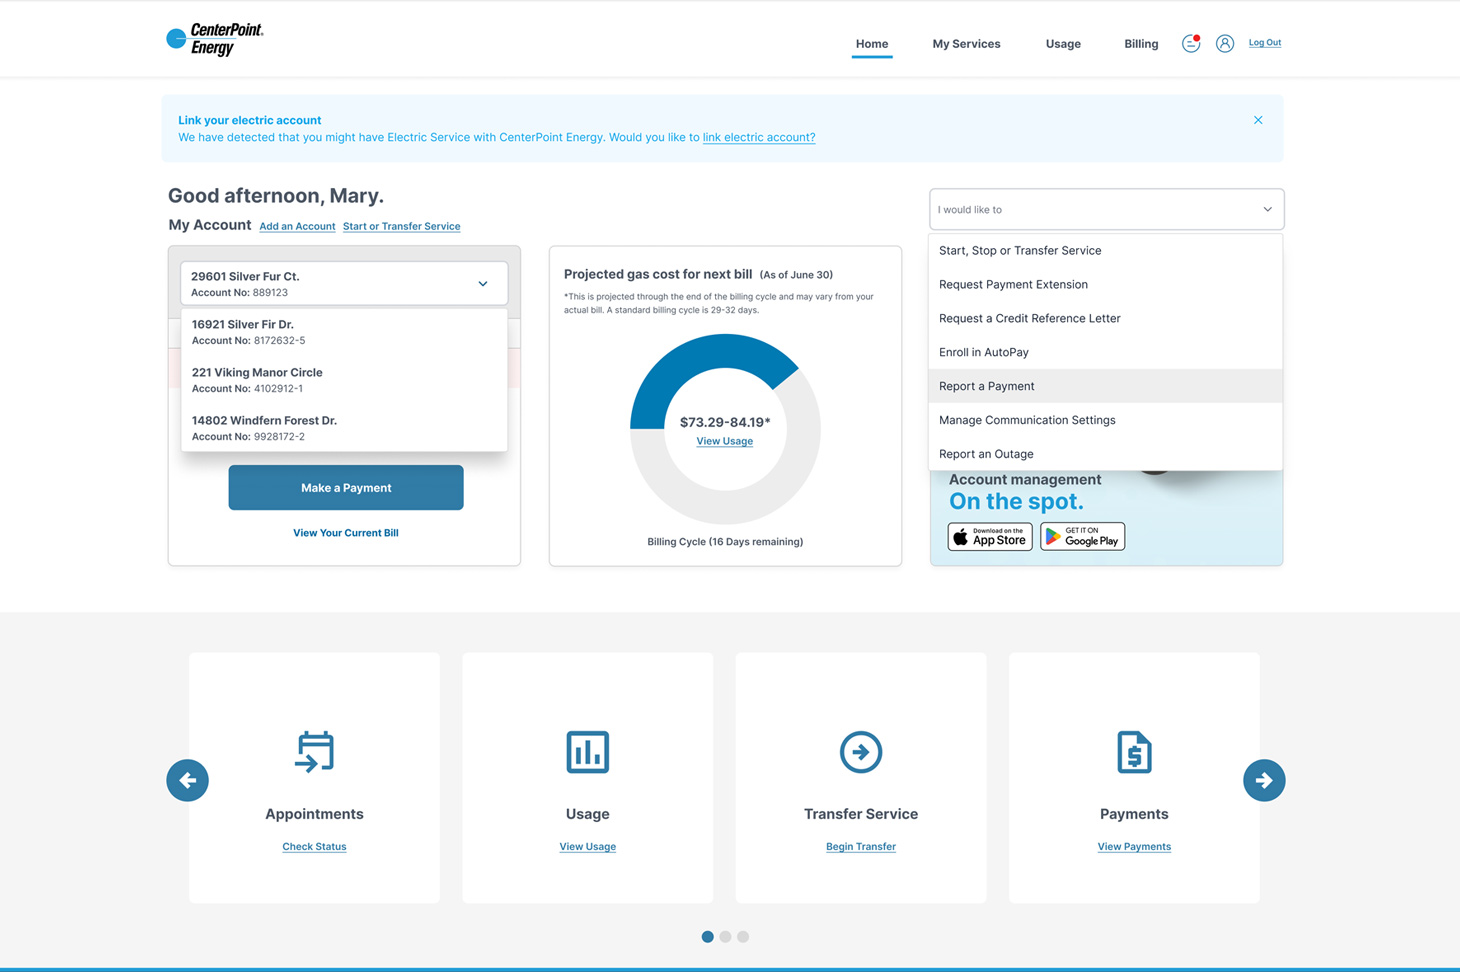Click the user profile icon
The image size is (1460, 972).
[1224, 43]
